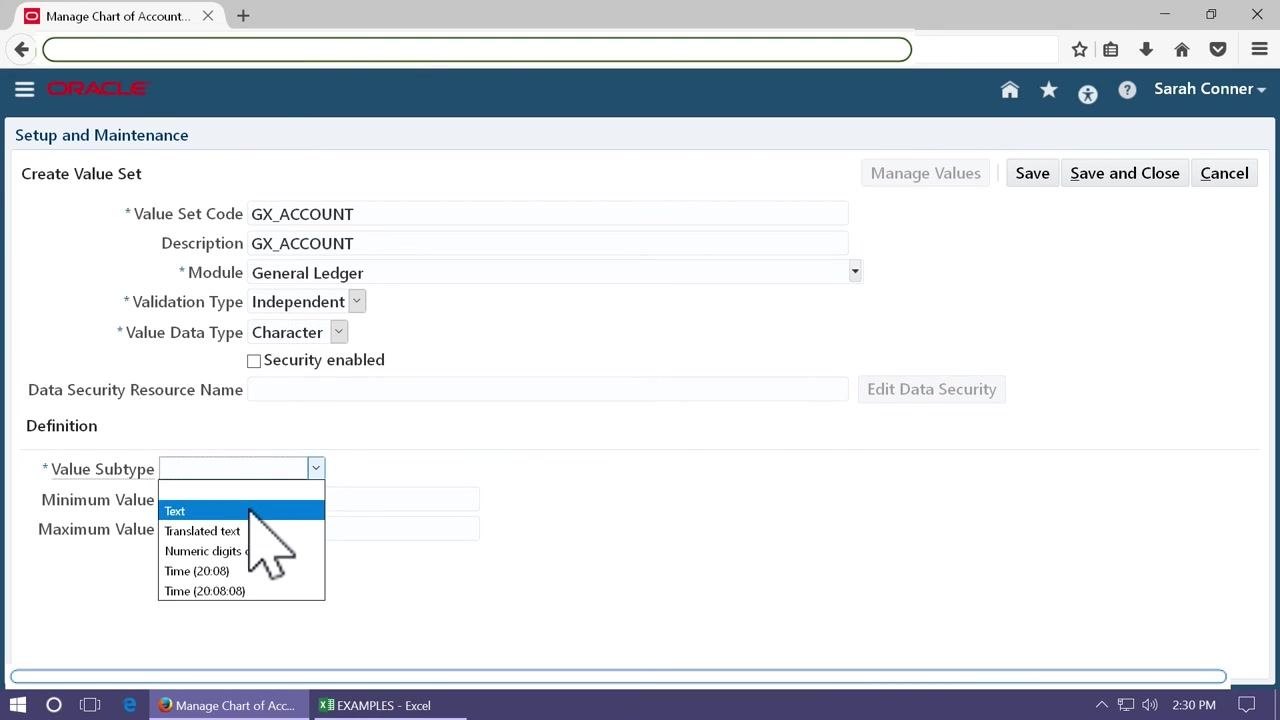Screen dimensions: 1280x720
Task: Open the Pocket icon in the browser toolbar
Action: coord(1218,49)
